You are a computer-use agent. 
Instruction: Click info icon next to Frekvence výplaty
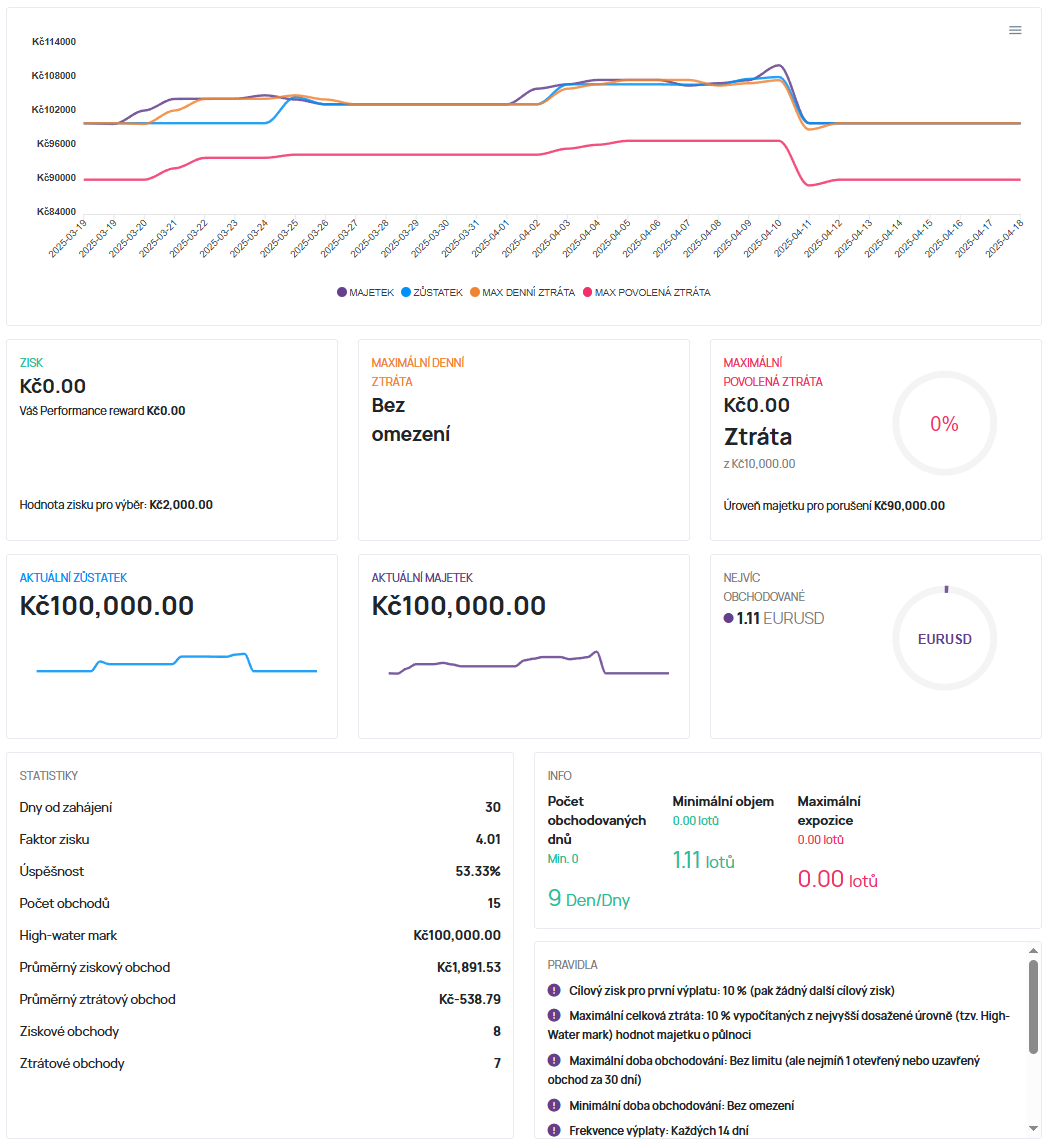pyautogui.click(x=554, y=1130)
